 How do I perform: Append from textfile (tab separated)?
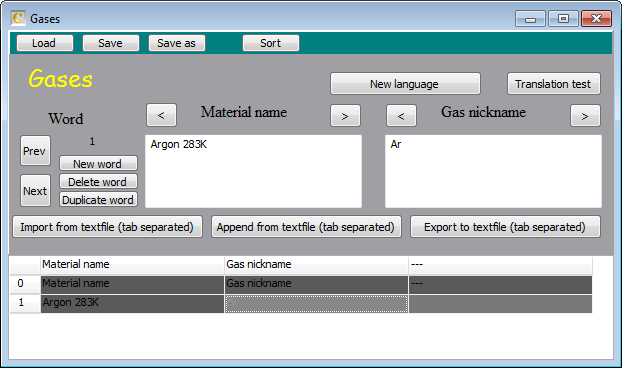click(306, 227)
